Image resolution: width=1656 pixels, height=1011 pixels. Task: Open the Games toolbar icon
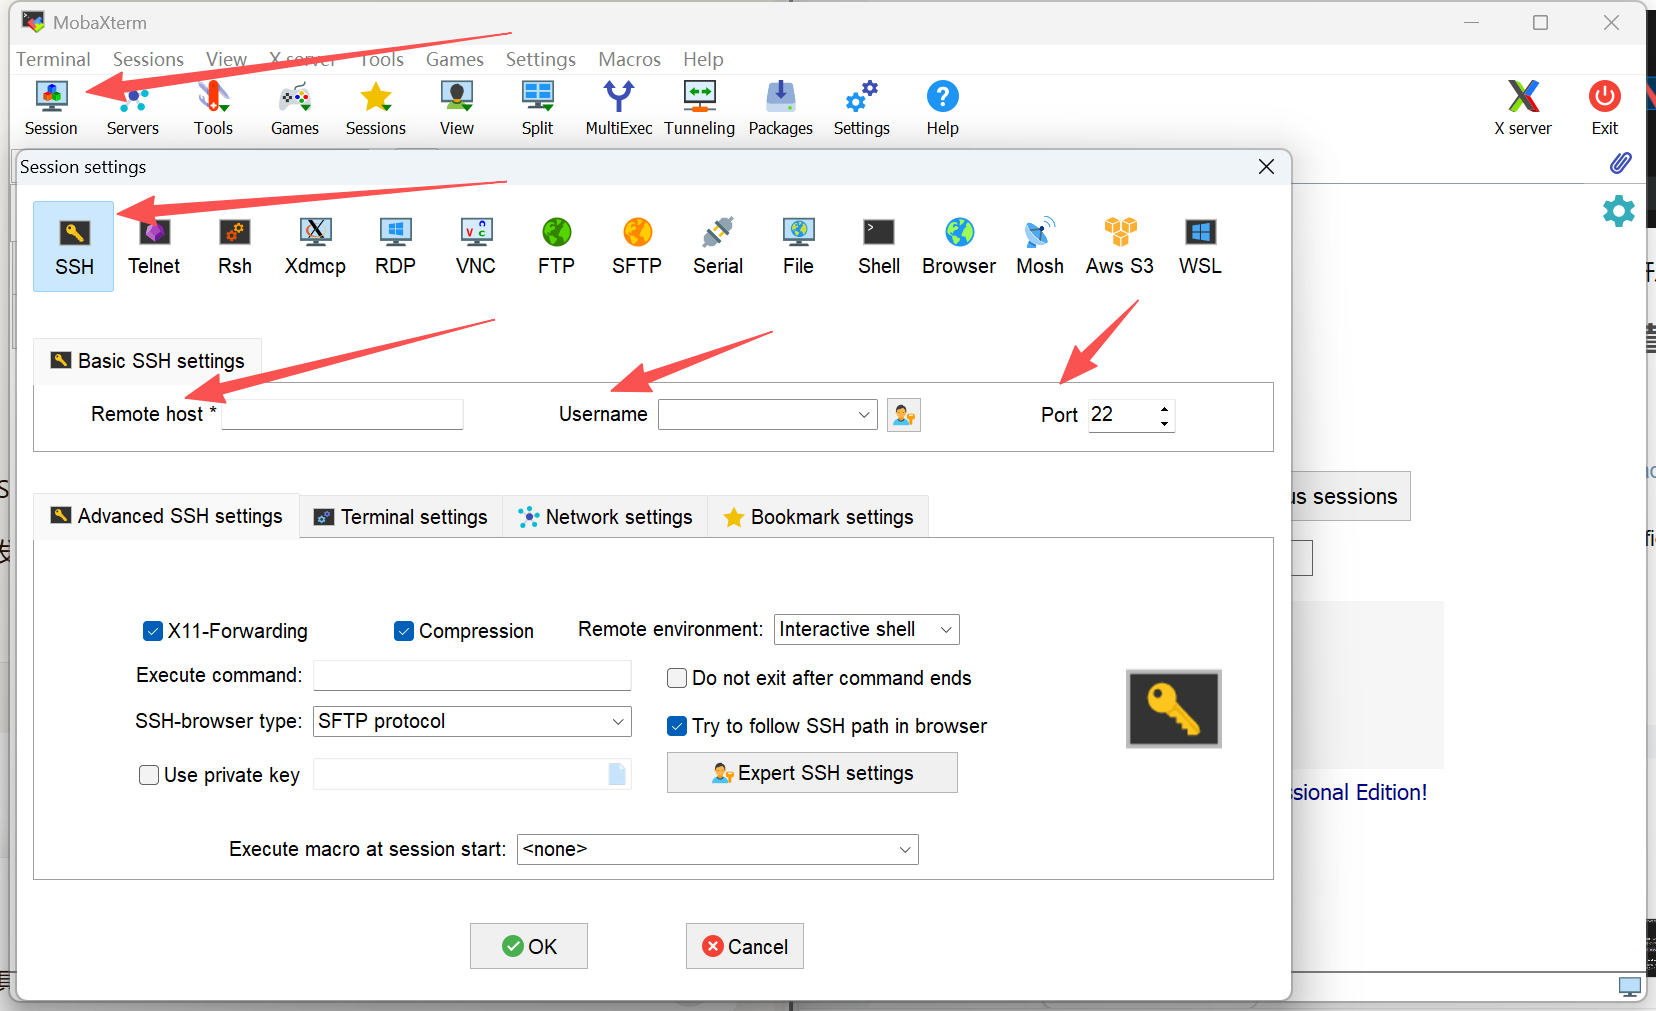pyautogui.click(x=295, y=108)
